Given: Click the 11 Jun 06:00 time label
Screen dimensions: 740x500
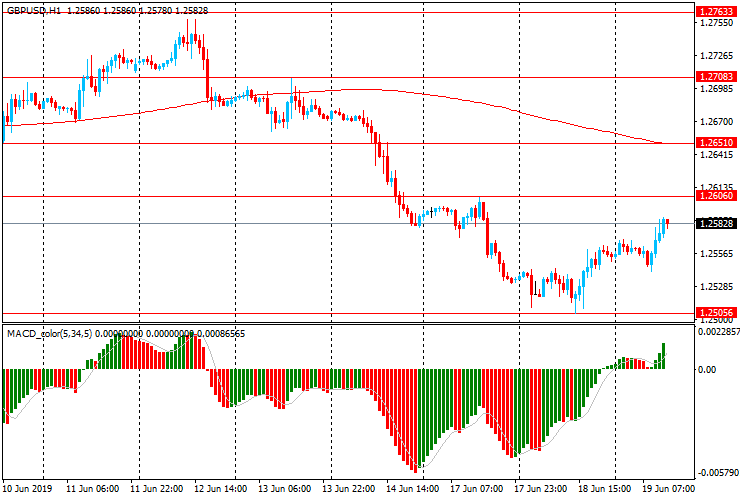Looking at the screenshot, I should (x=92, y=488).
